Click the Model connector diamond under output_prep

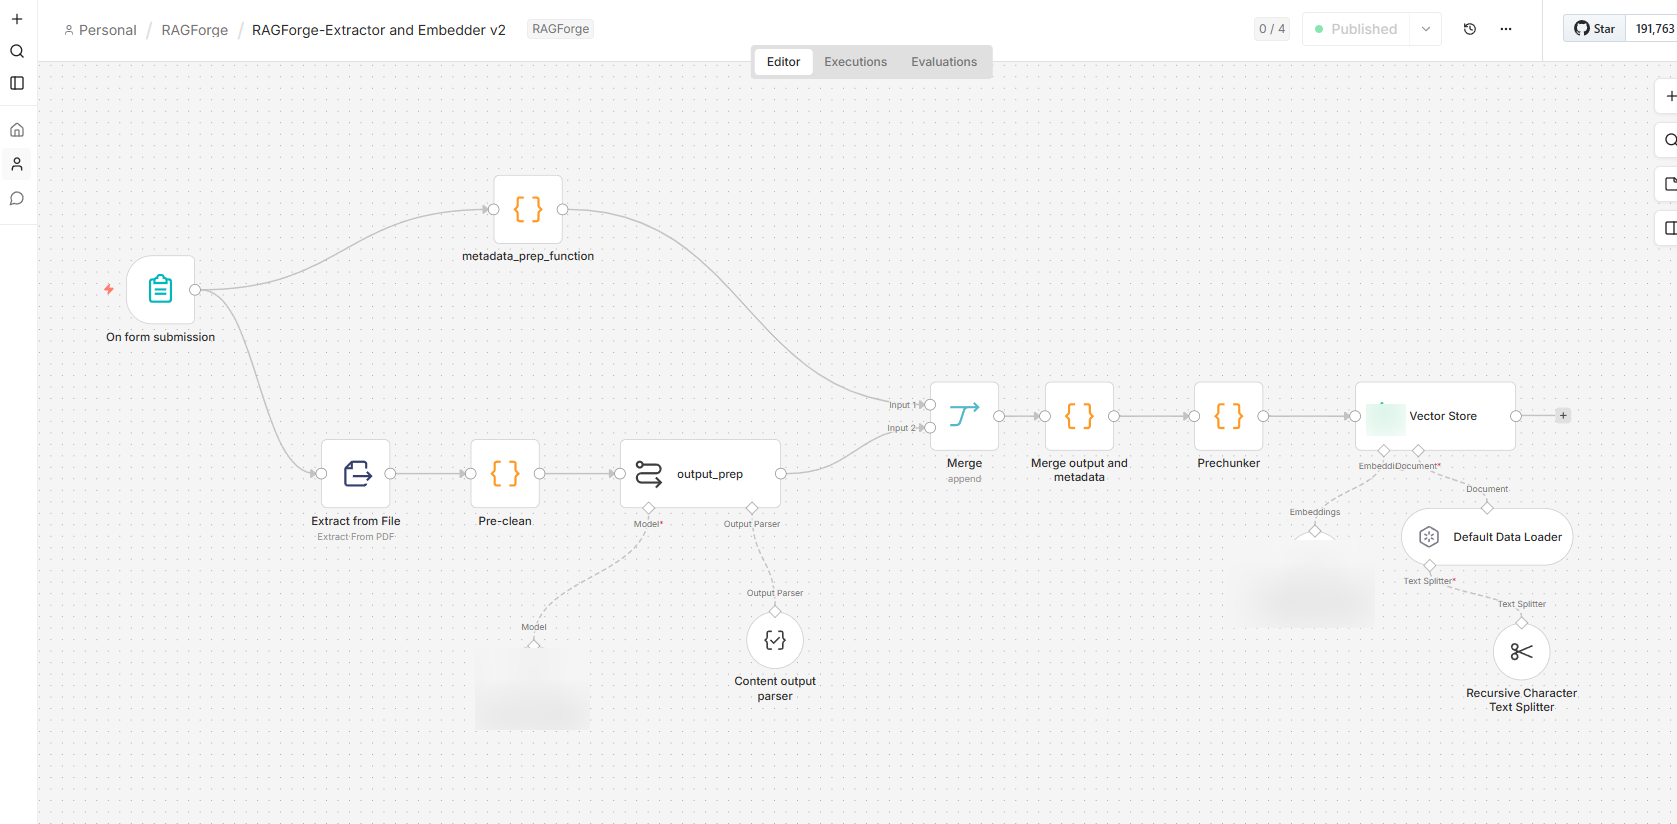tap(649, 509)
